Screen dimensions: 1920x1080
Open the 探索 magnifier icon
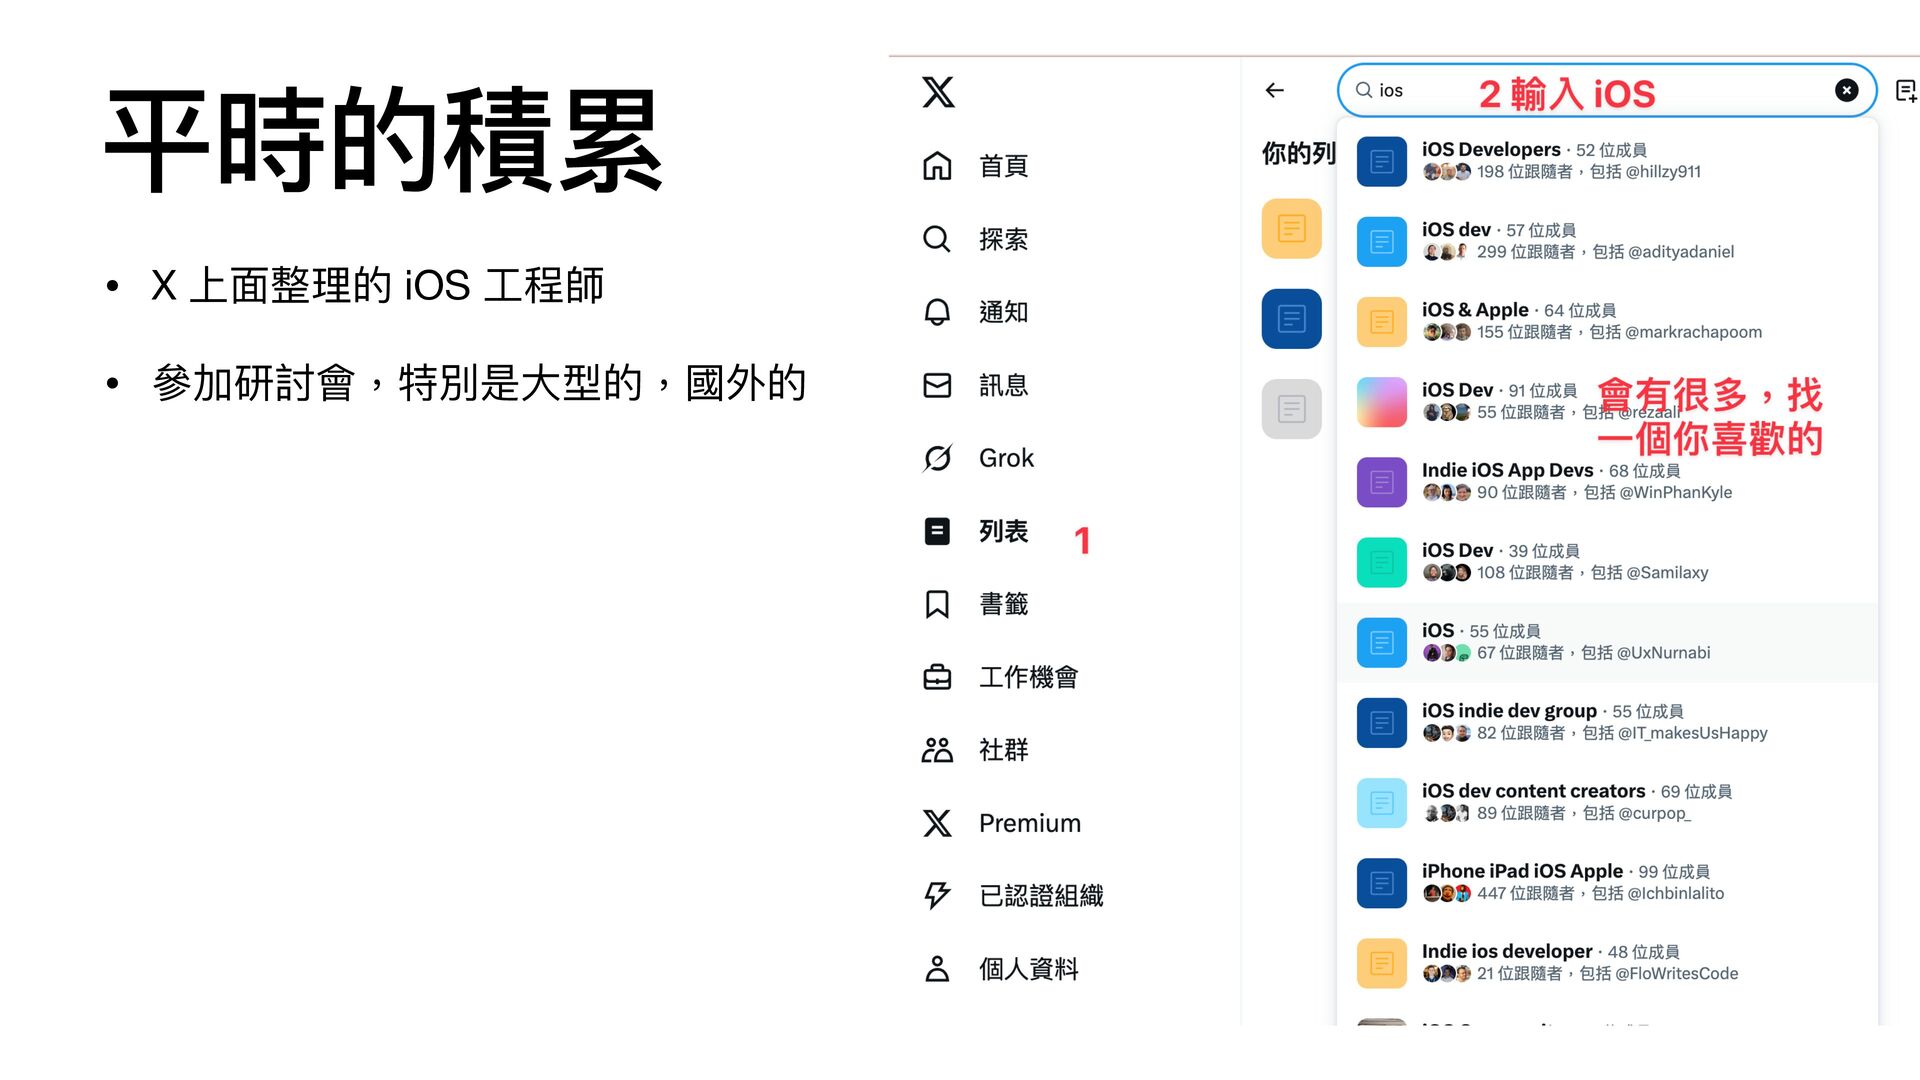point(937,239)
